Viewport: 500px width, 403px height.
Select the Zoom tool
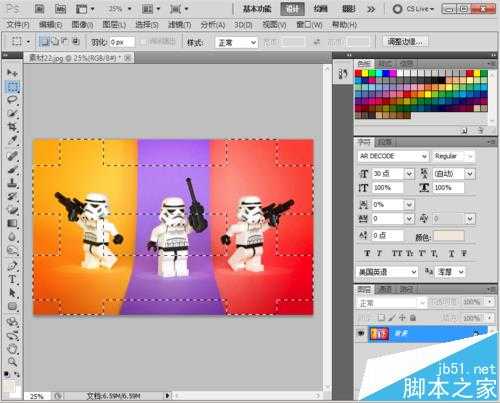[x=12, y=362]
